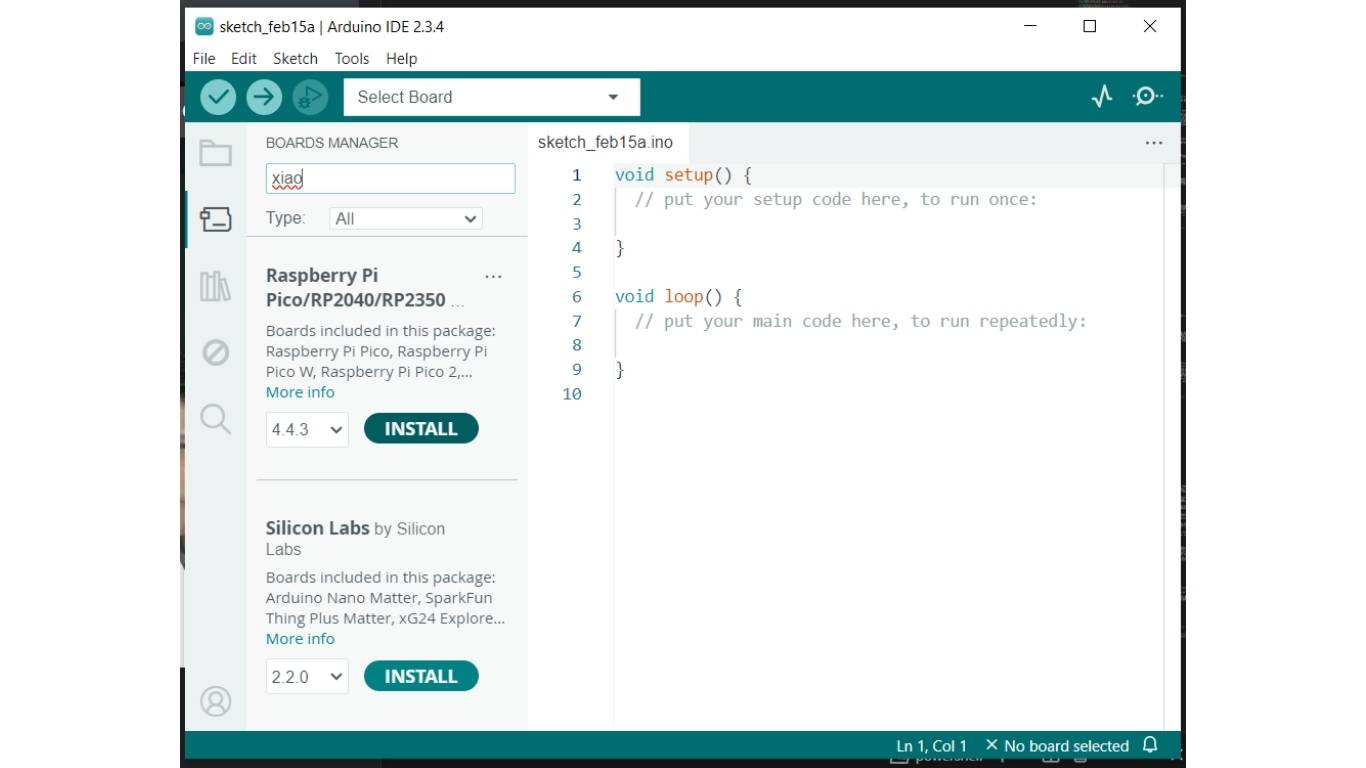This screenshot has height=768, width=1366.
Task: Toggle the Boards Manager sidebar icon
Action: pos(216,219)
